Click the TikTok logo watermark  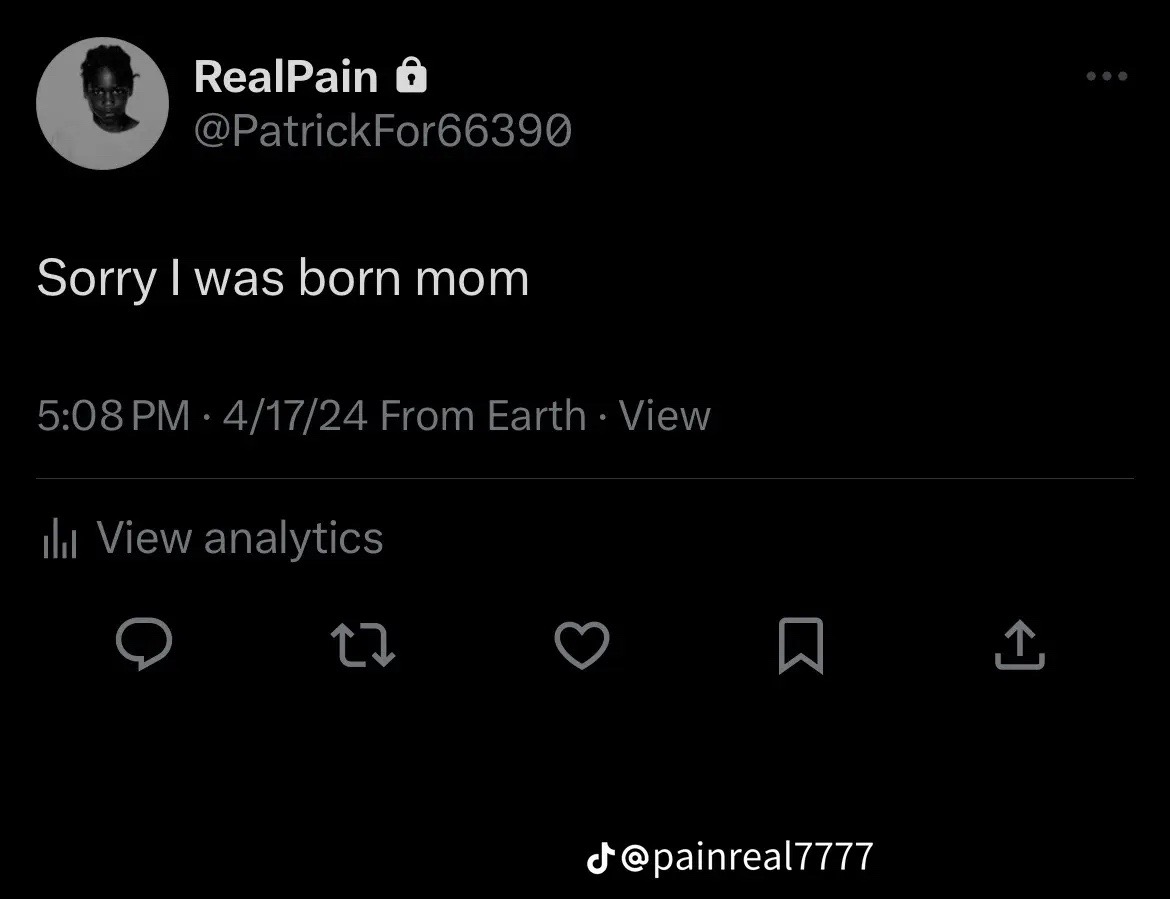click(x=599, y=857)
